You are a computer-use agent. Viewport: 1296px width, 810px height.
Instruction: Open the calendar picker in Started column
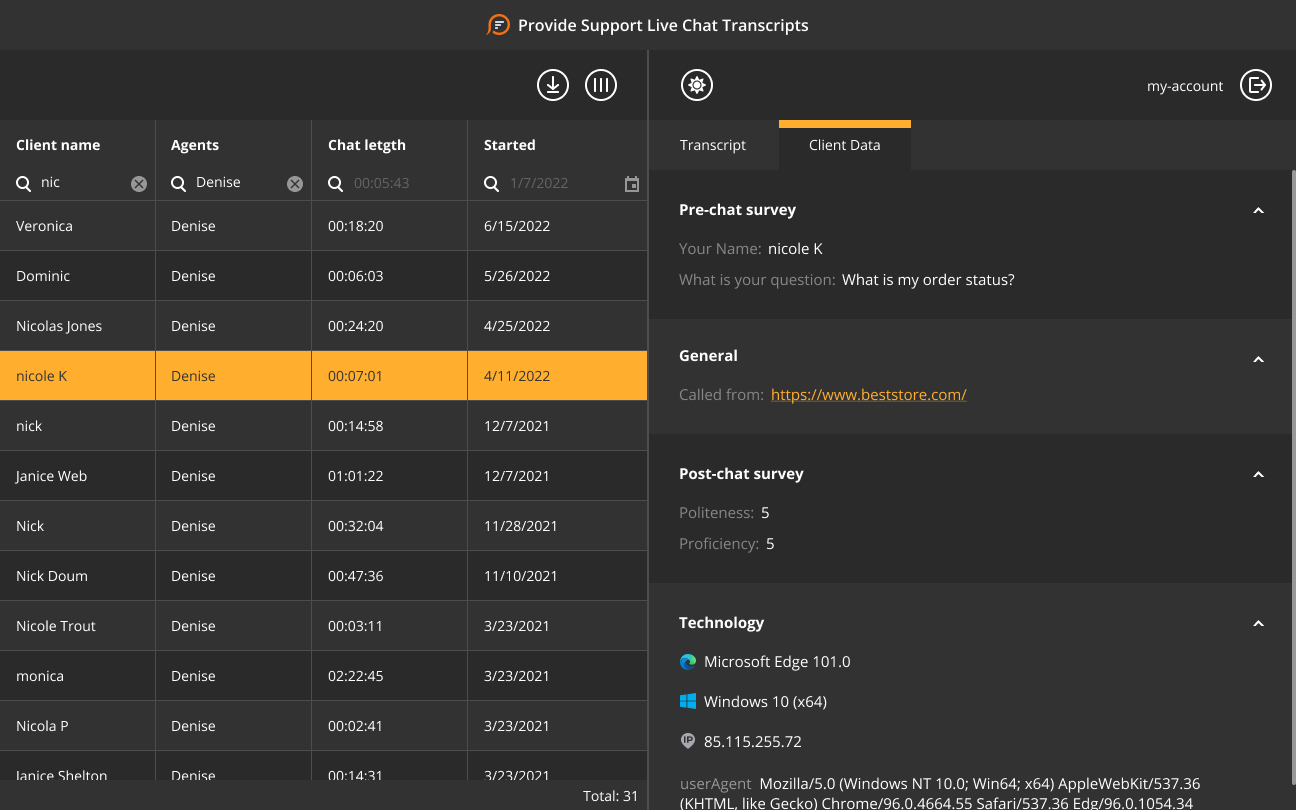(631, 184)
